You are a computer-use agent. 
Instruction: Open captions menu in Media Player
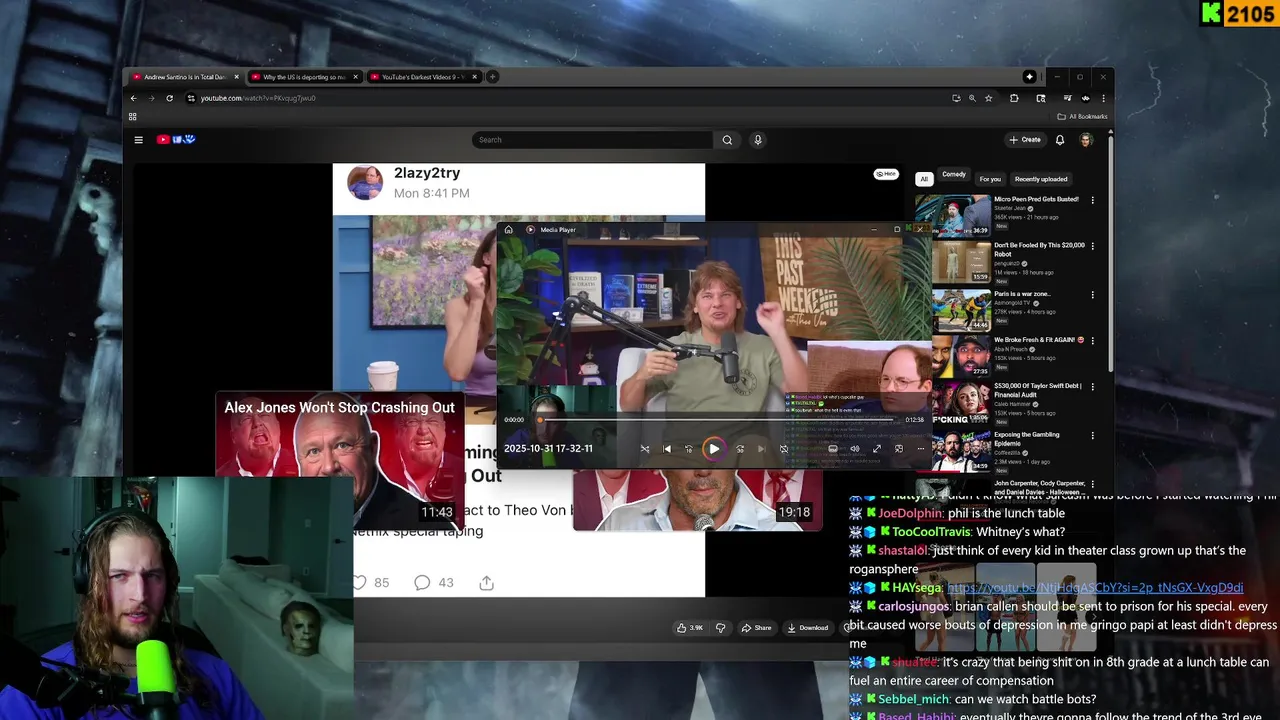(x=832, y=449)
